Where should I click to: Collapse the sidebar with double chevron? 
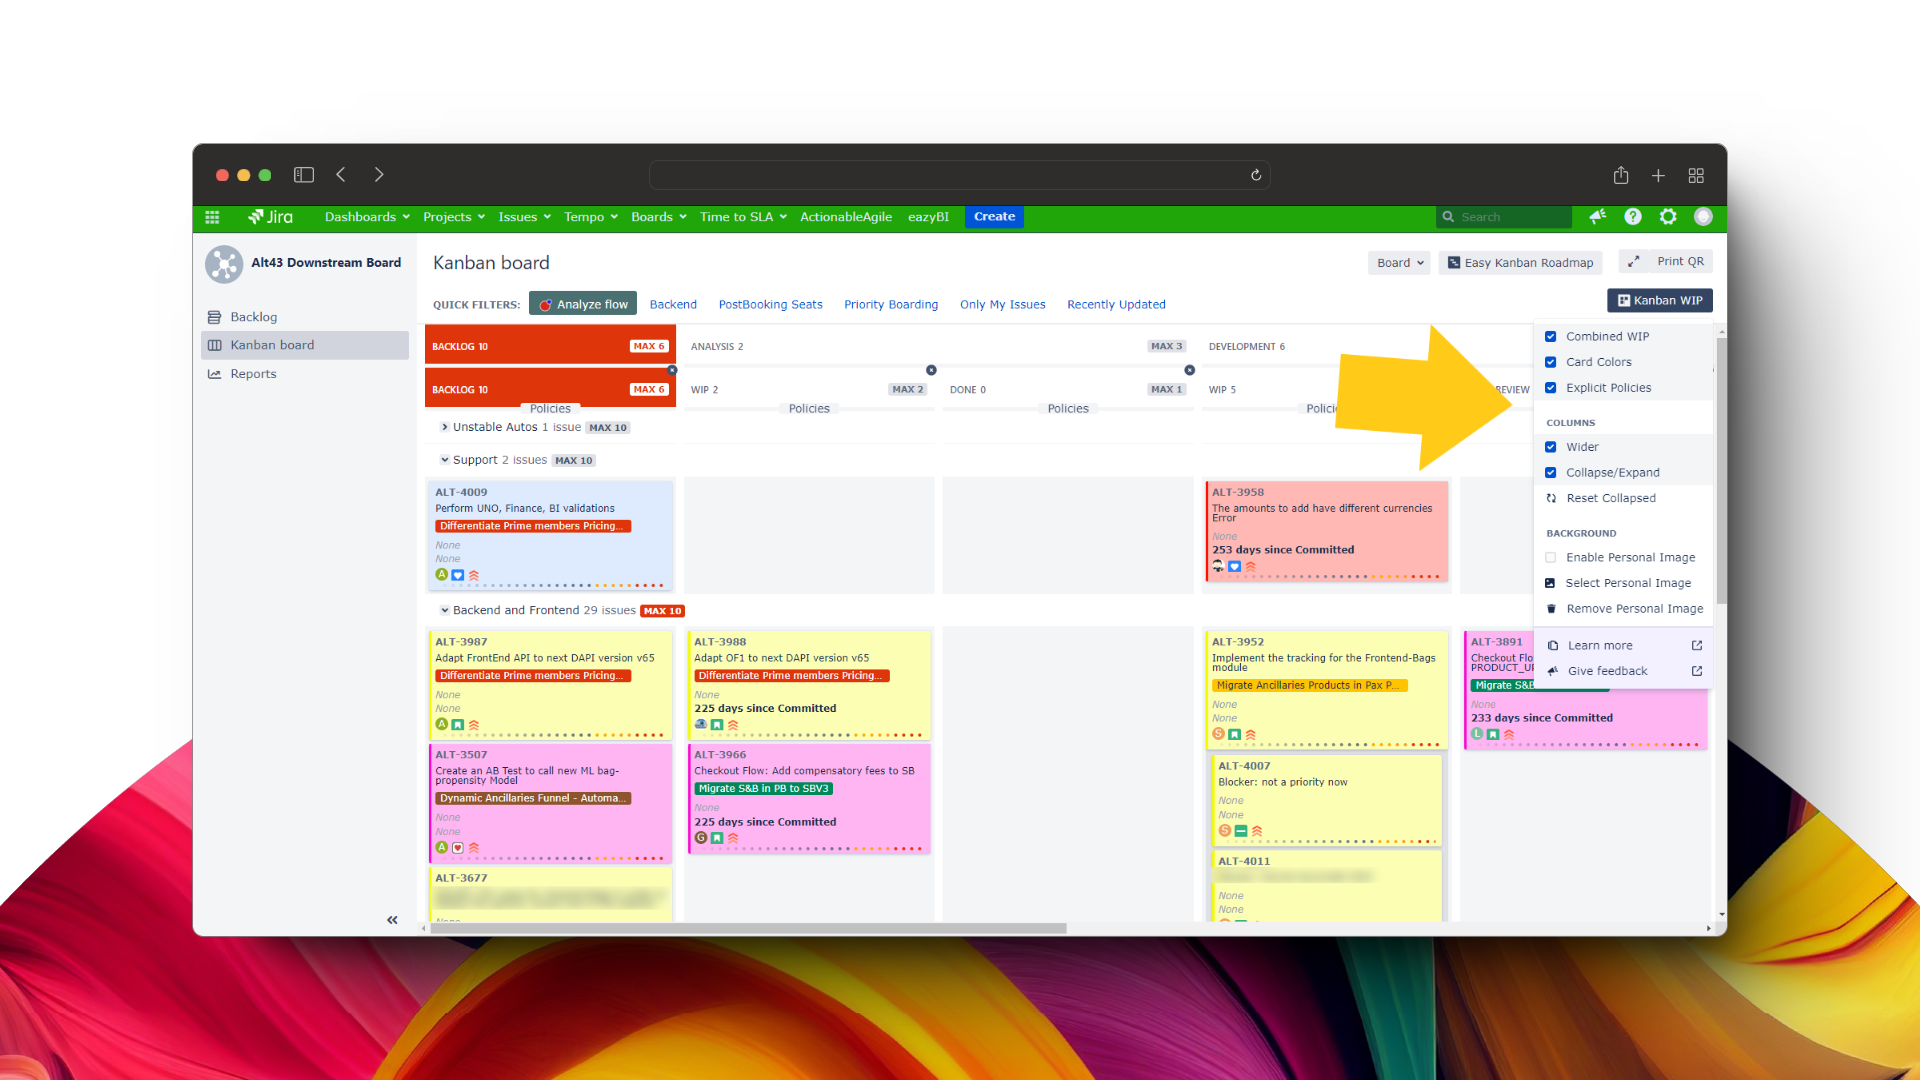click(x=392, y=920)
